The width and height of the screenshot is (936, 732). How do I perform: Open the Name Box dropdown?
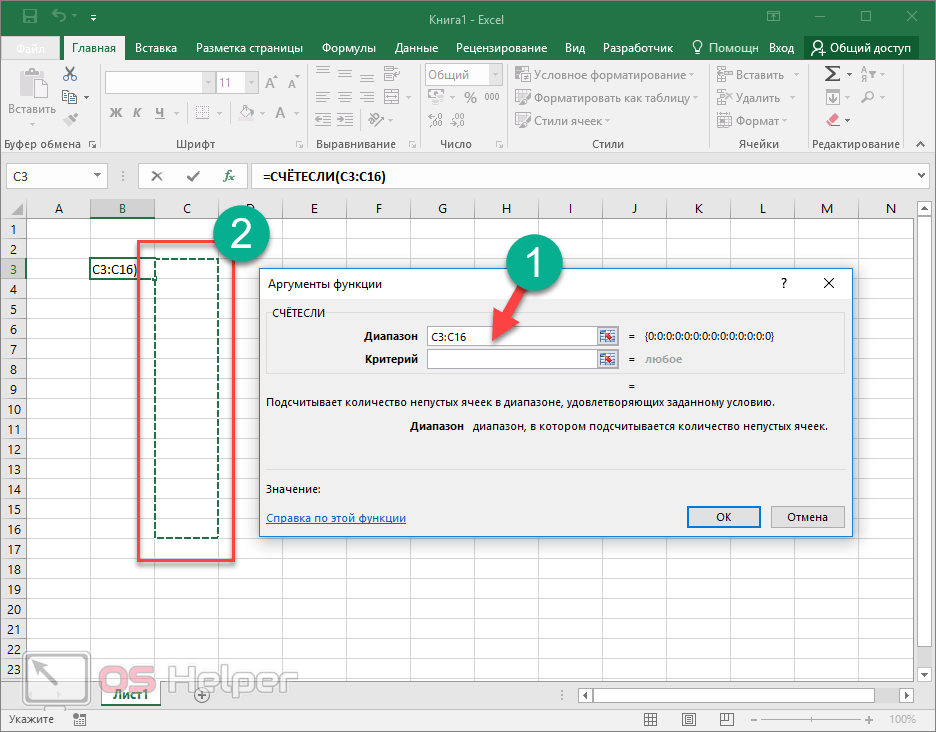click(x=98, y=176)
